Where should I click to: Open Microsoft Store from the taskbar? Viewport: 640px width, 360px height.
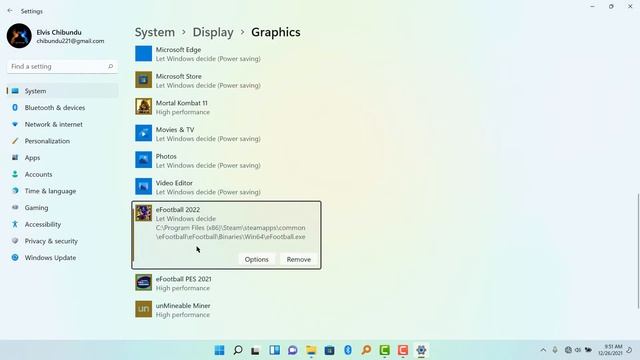[329, 350]
